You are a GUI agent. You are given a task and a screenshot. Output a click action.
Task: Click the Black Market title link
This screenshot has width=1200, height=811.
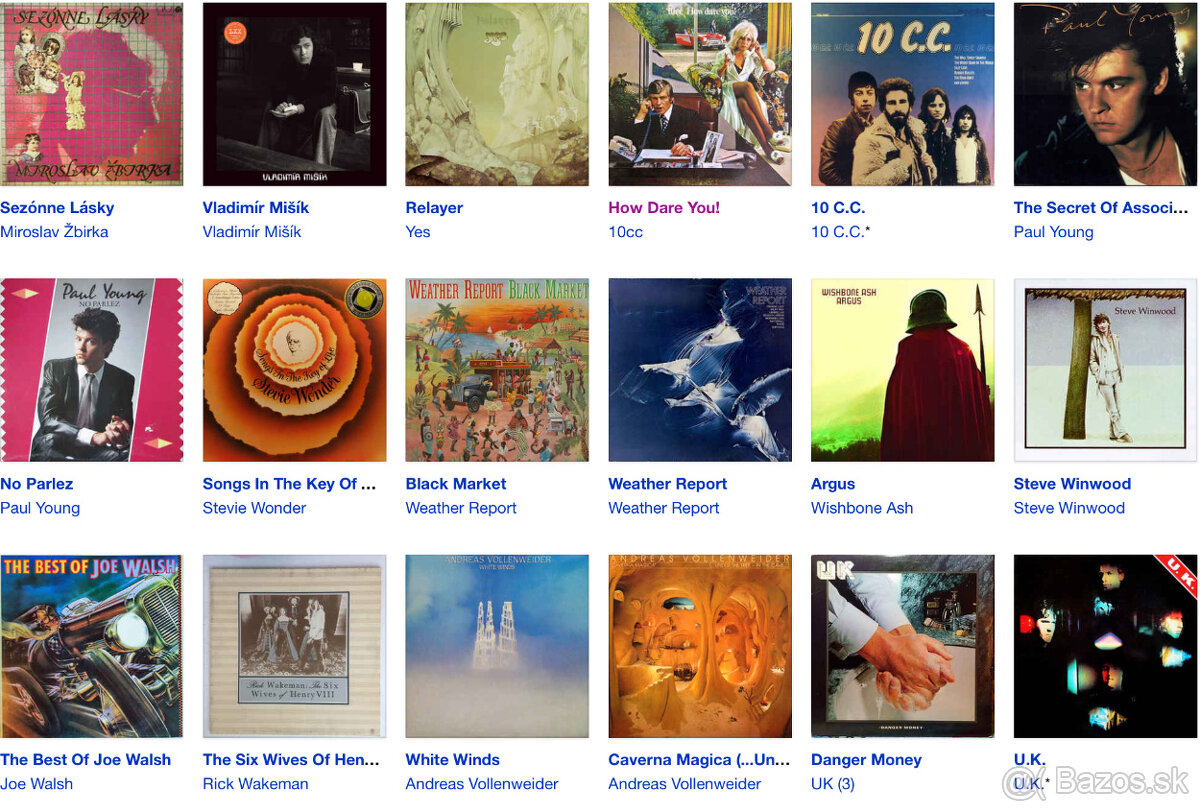coord(456,484)
